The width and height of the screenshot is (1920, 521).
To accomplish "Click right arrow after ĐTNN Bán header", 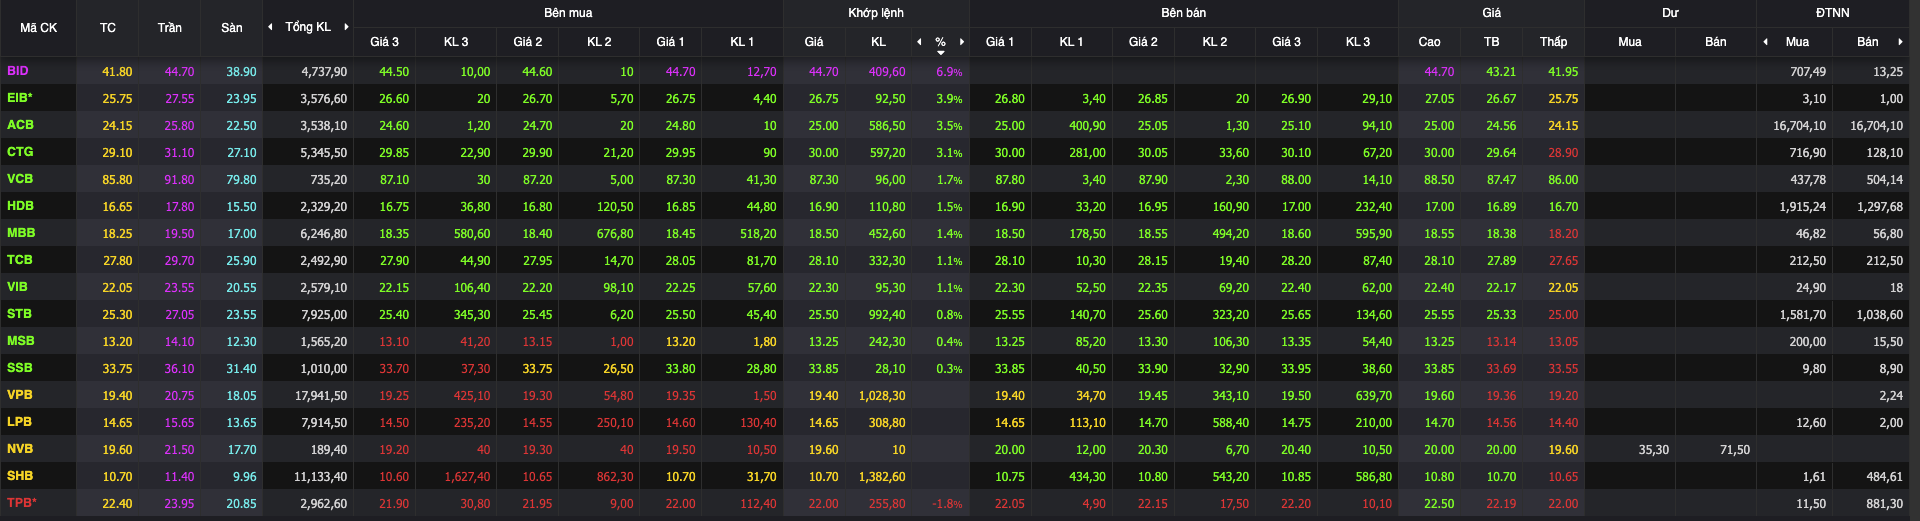I will (1900, 42).
